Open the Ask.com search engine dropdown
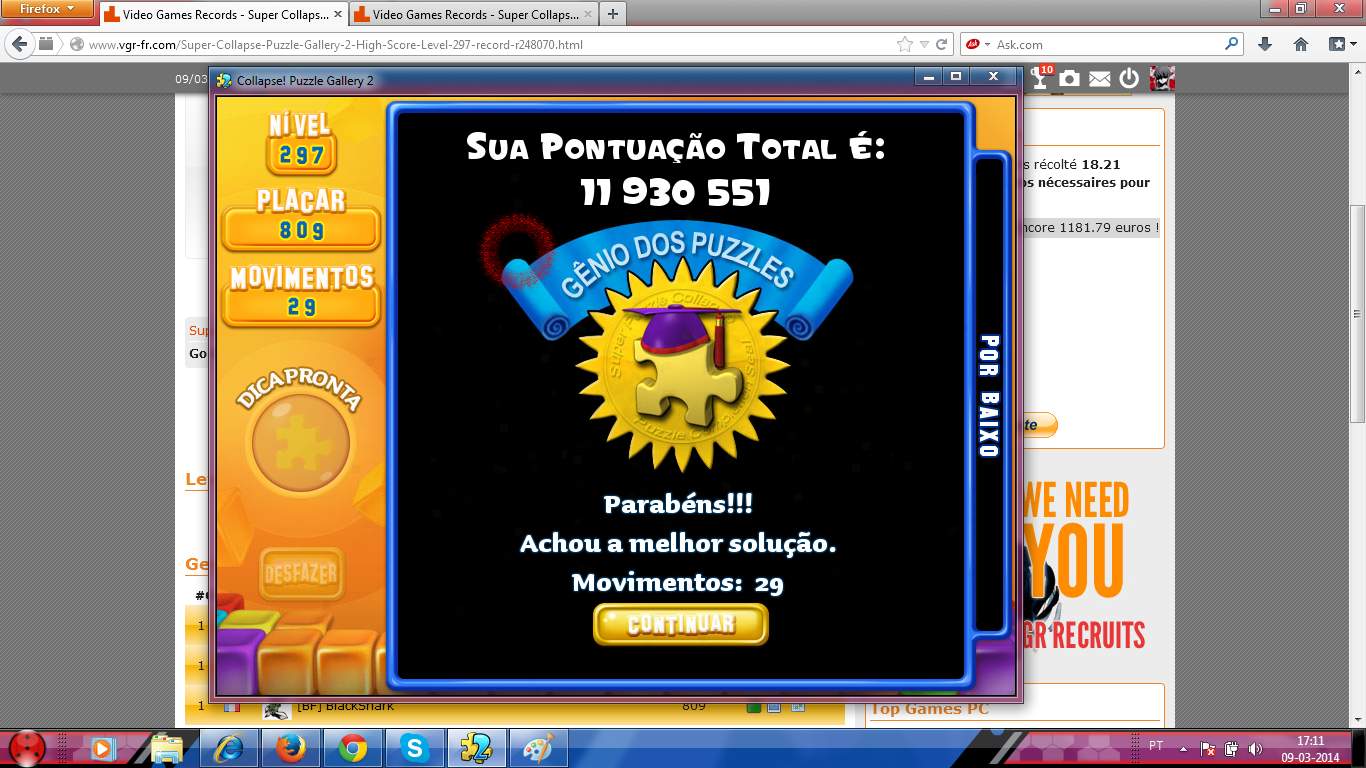The height and width of the screenshot is (768, 1366). coord(978,44)
